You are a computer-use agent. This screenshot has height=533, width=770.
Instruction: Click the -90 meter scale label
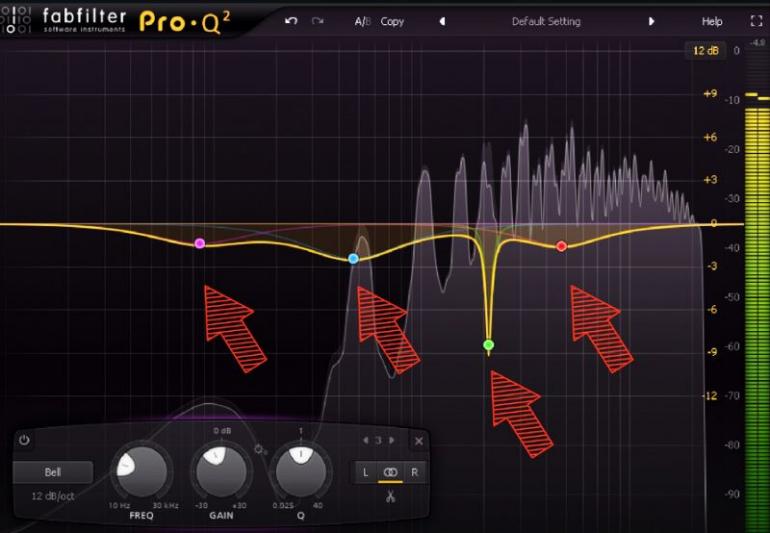[732, 494]
